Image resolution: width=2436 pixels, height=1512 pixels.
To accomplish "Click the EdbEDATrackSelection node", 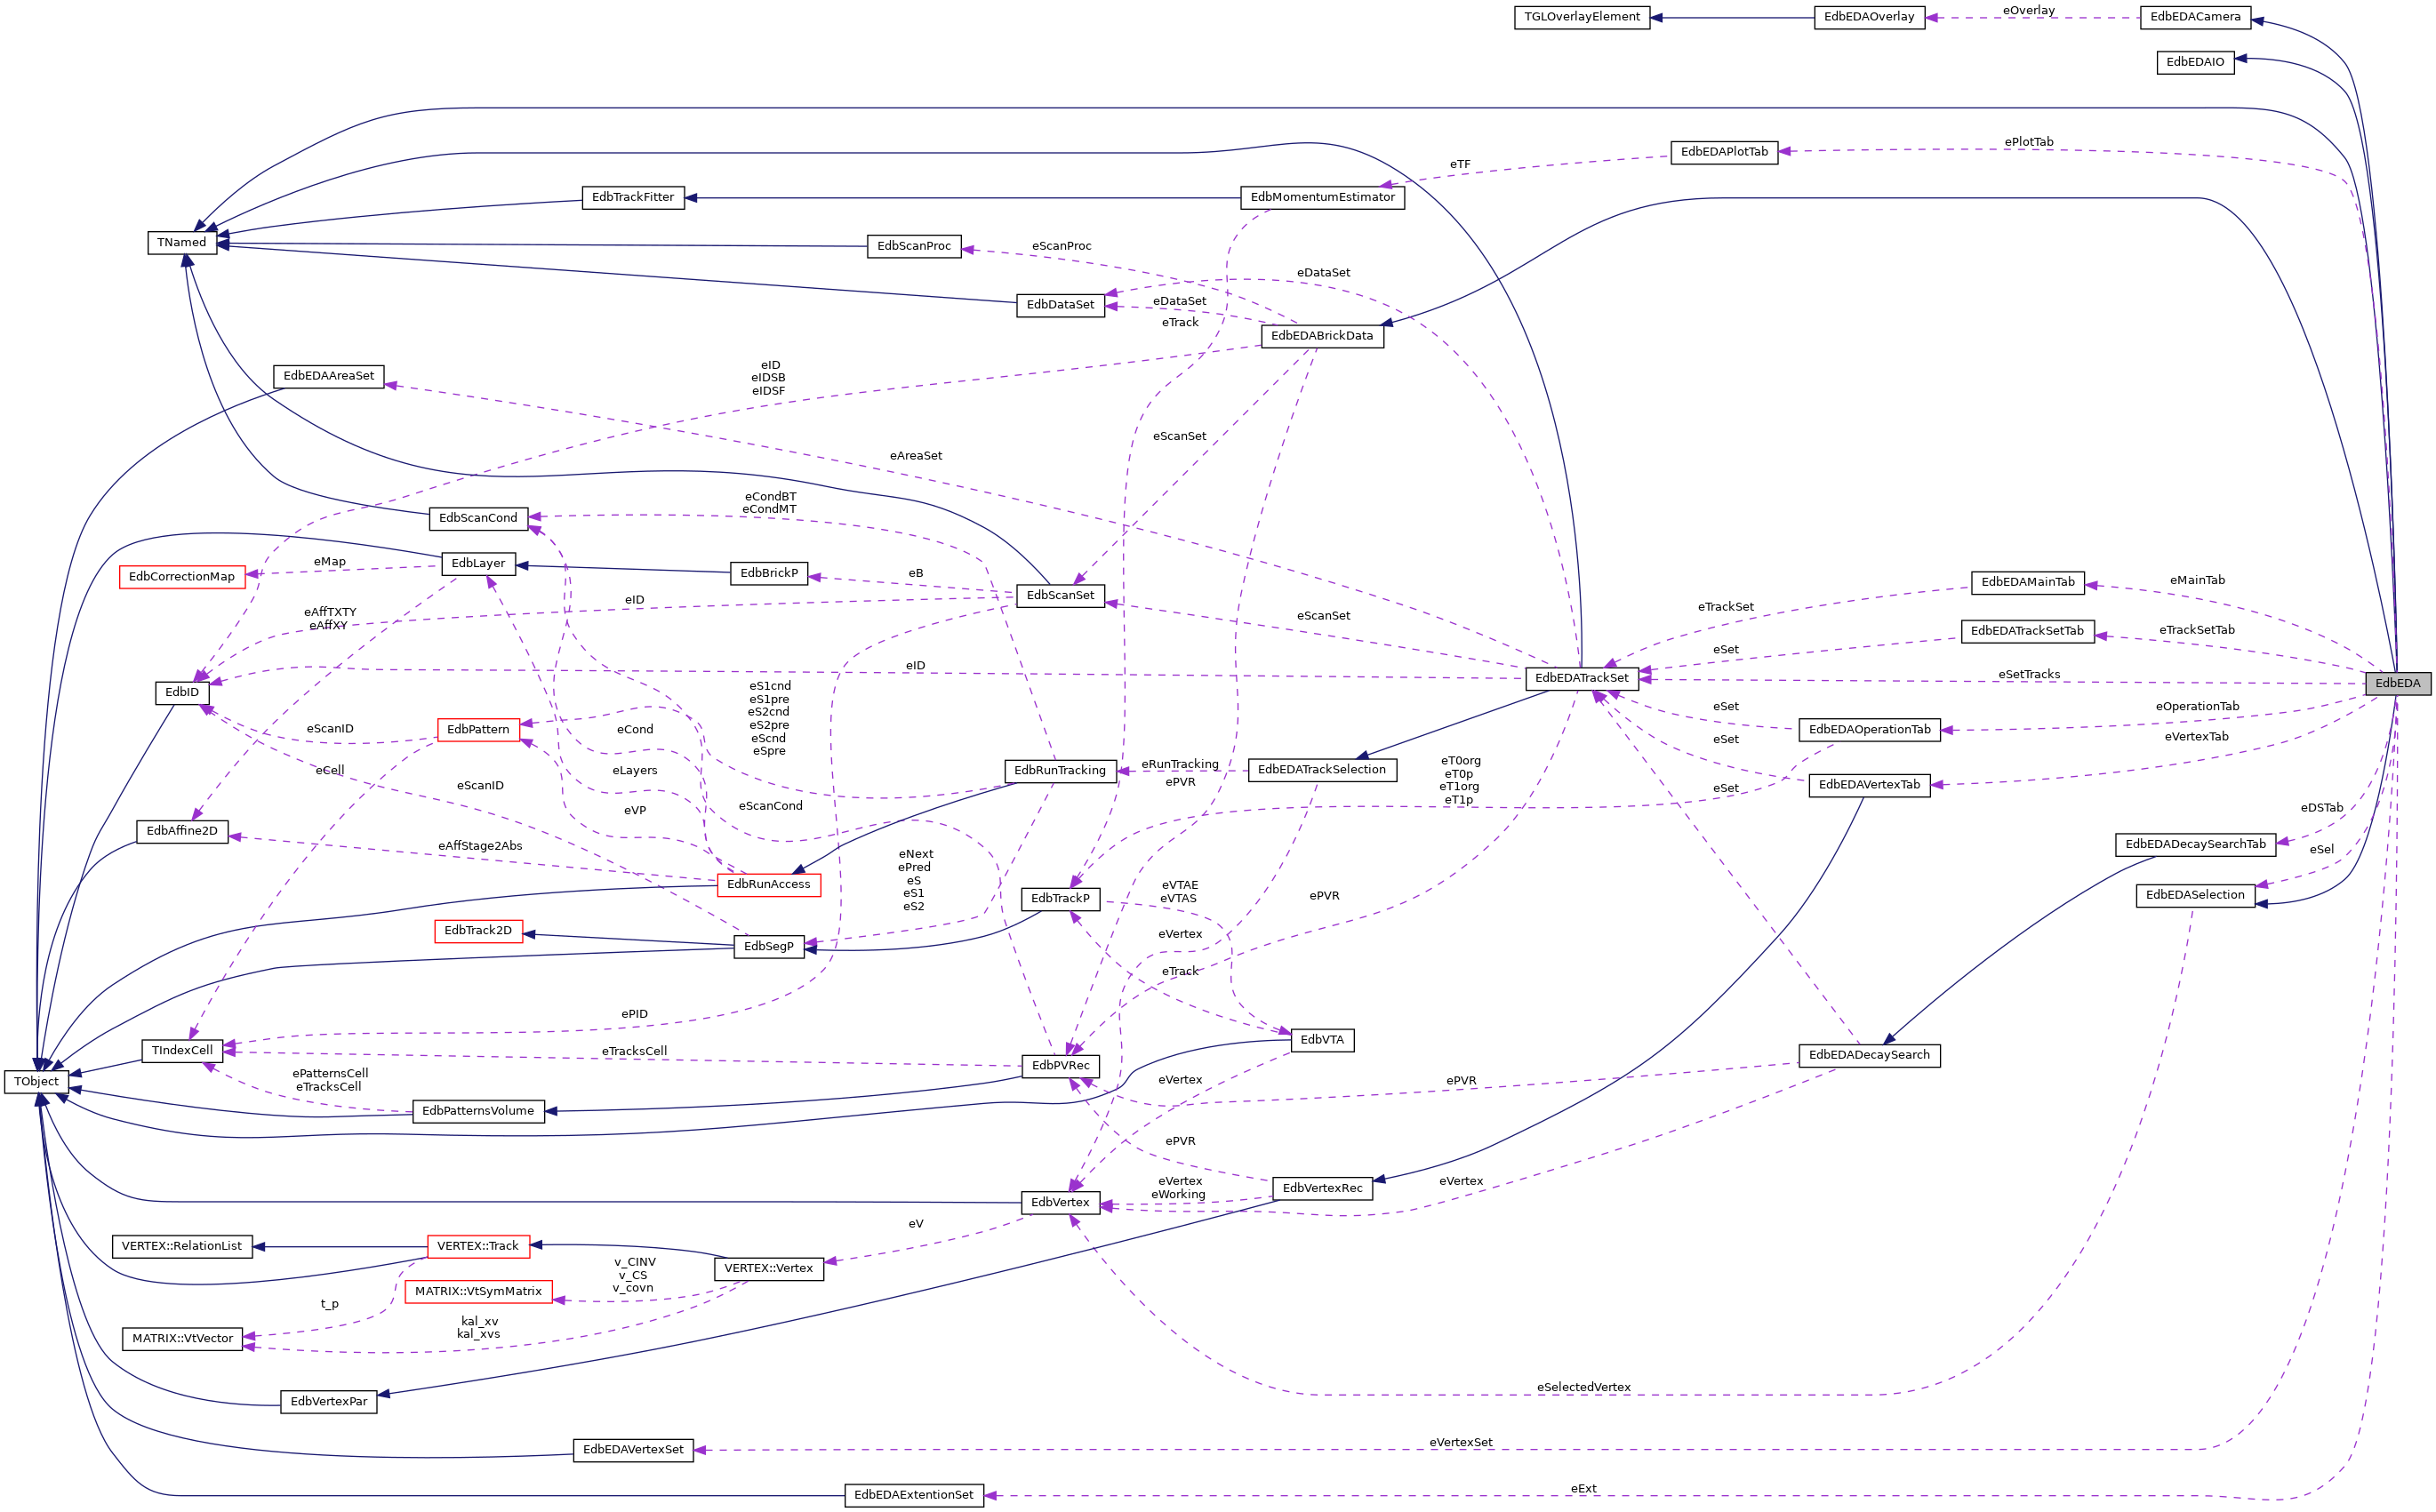I will pyautogui.click(x=1322, y=770).
